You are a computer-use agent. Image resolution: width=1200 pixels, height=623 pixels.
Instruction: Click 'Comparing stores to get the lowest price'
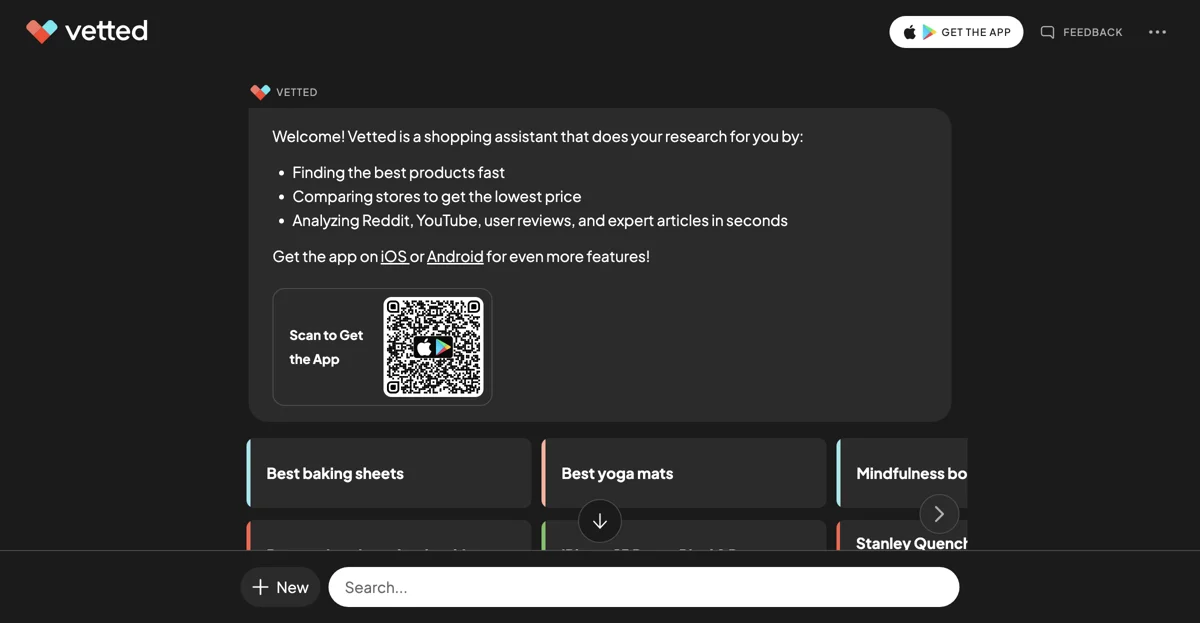437,196
